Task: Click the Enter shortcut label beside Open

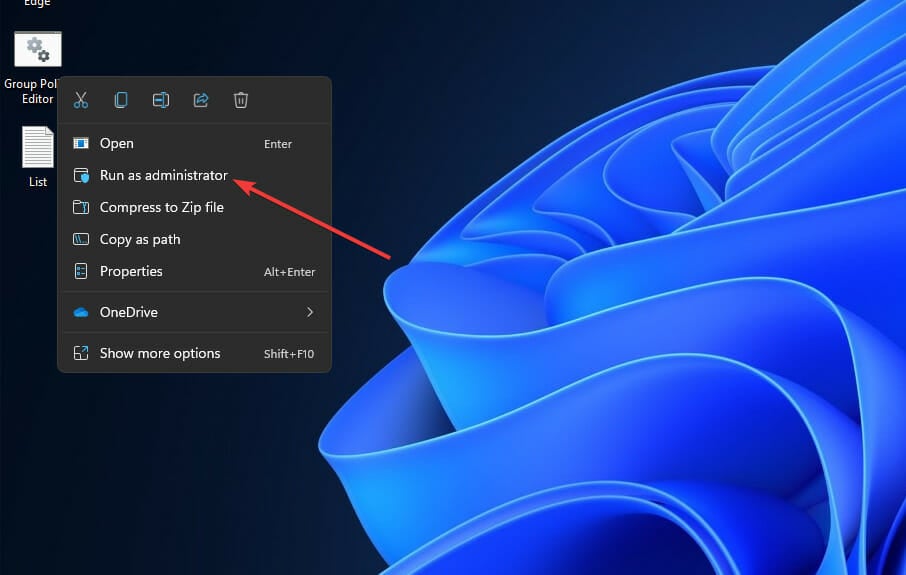Action: (x=278, y=144)
